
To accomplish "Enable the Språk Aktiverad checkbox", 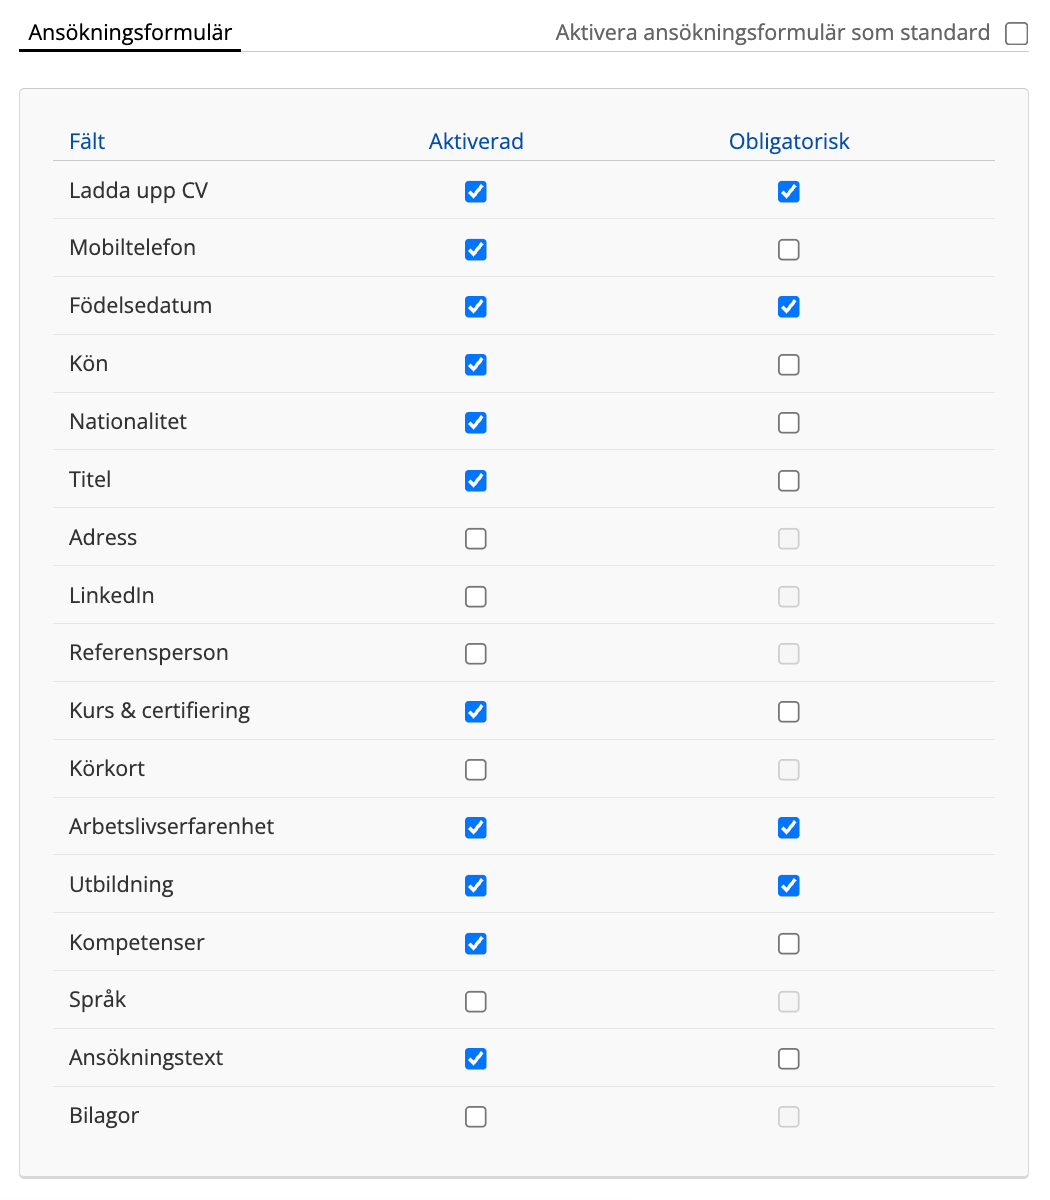I will pos(476,1001).
